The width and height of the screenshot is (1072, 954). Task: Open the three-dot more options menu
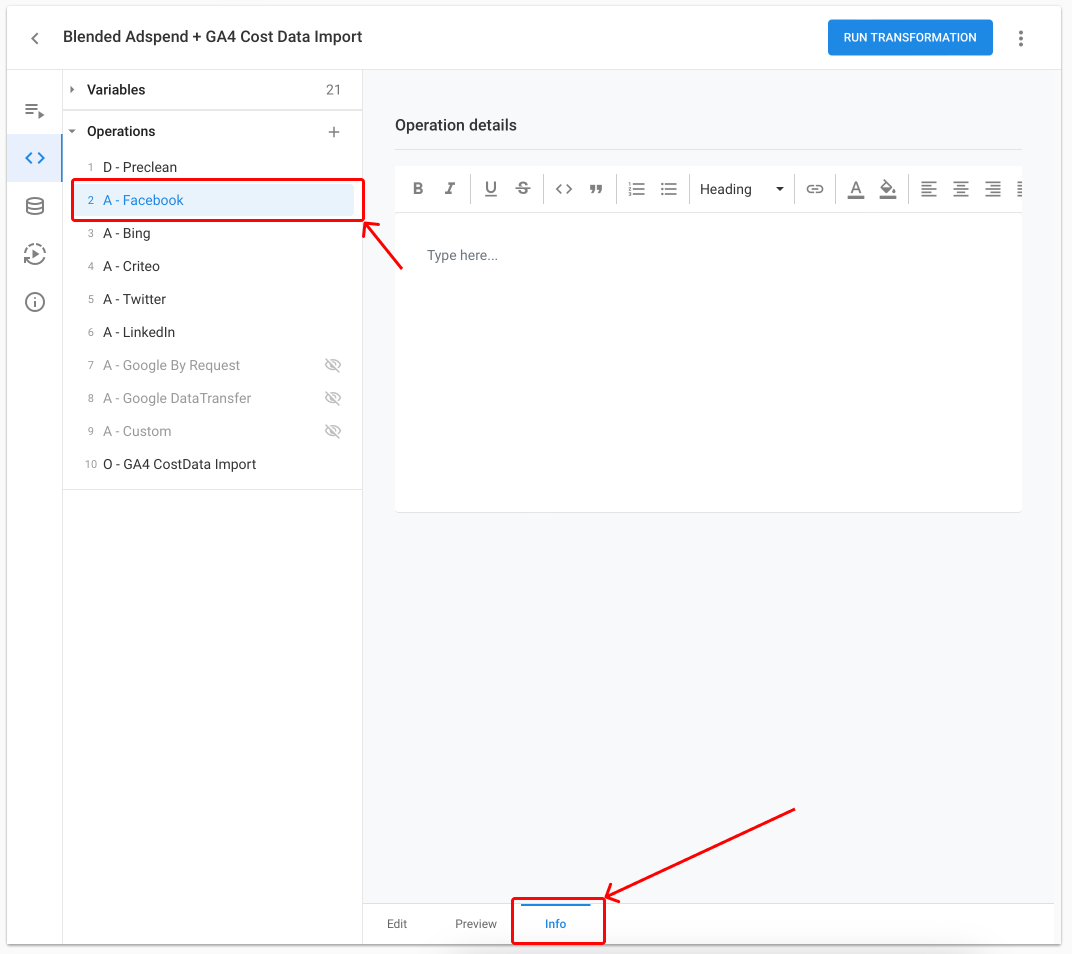1020,38
